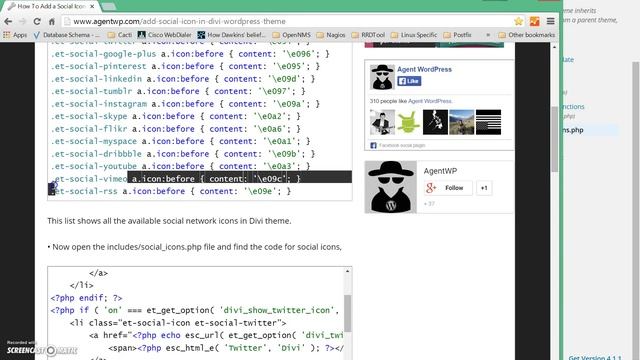The height and width of the screenshot is (360, 640).
Task: Open the Nagios bookmarks folder
Action: click(331, 35)
